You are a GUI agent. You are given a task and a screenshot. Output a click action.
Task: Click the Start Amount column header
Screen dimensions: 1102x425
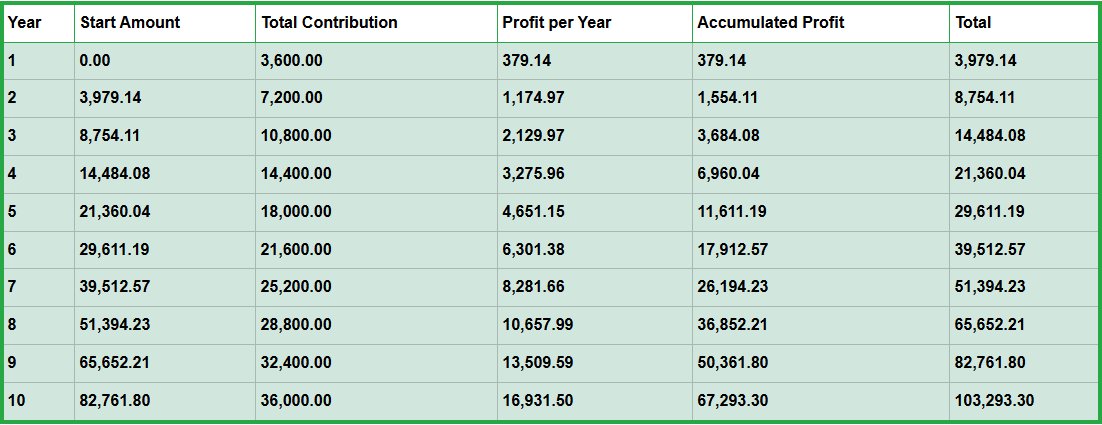(x=130, y=22)
